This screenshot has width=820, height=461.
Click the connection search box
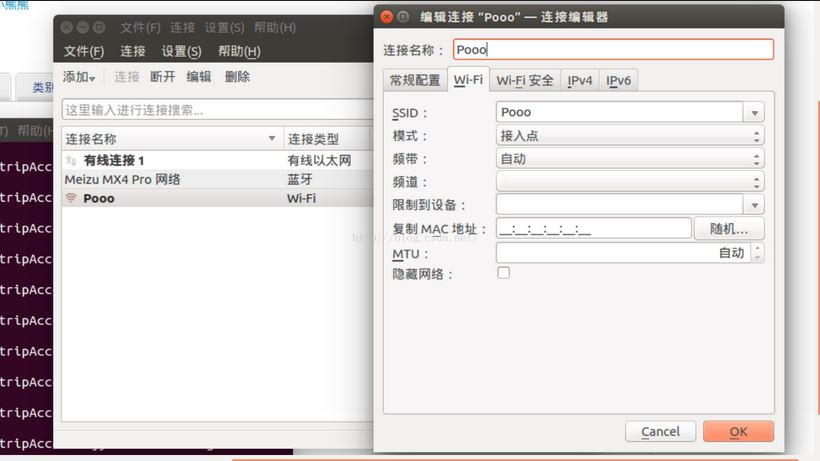click(218, 110)
